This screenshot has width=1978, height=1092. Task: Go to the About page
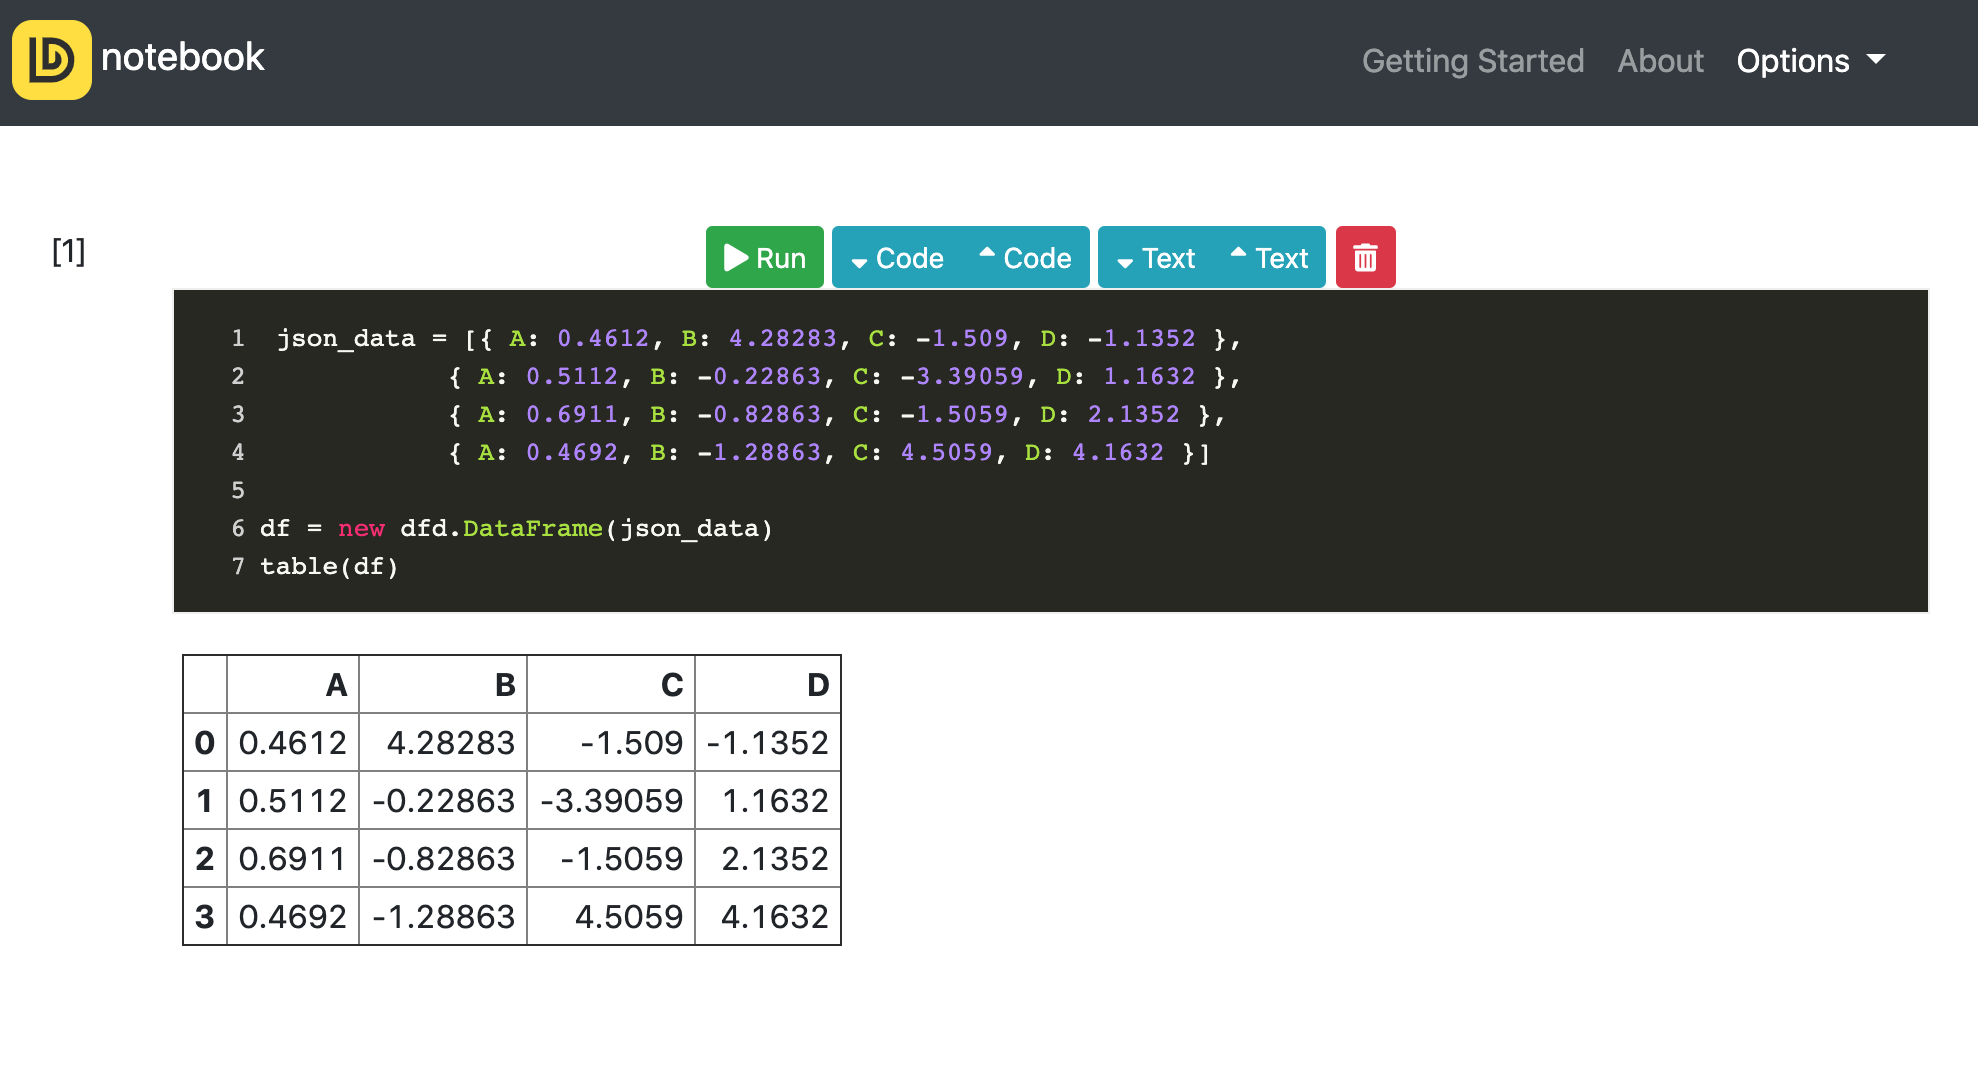(x=1660, y=61)
